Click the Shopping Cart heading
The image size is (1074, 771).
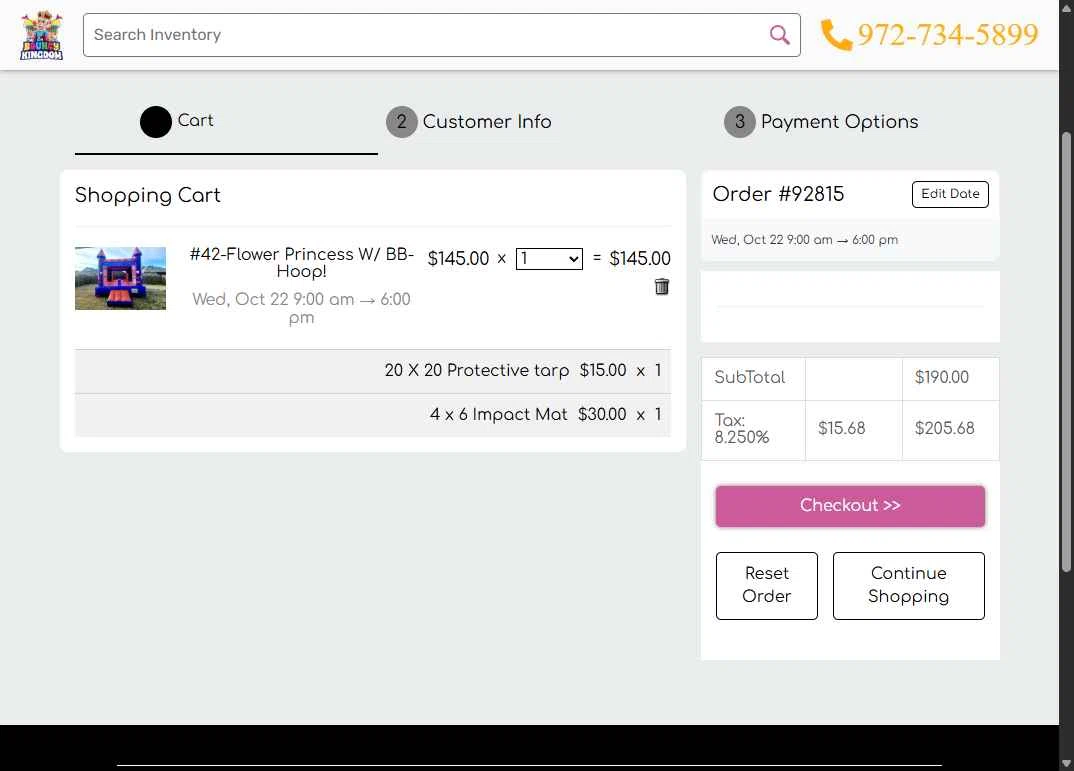(x=147, y=195)
